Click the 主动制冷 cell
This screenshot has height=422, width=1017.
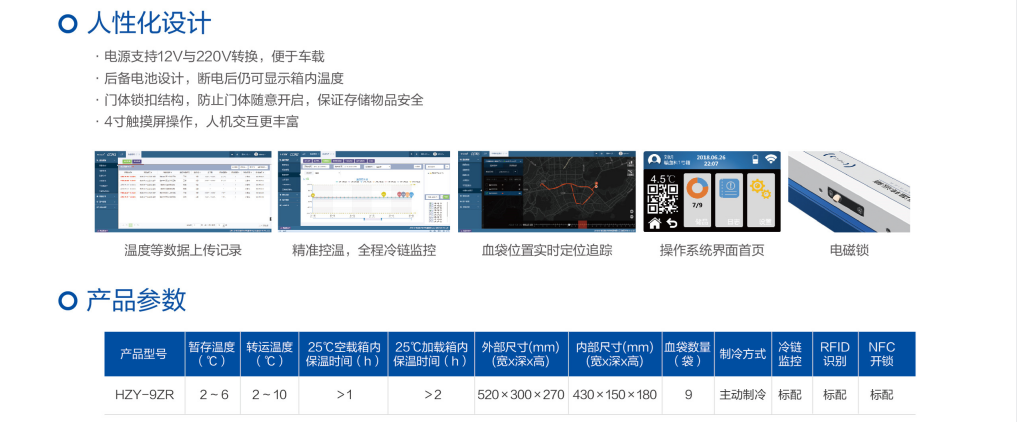click(743, 394)
